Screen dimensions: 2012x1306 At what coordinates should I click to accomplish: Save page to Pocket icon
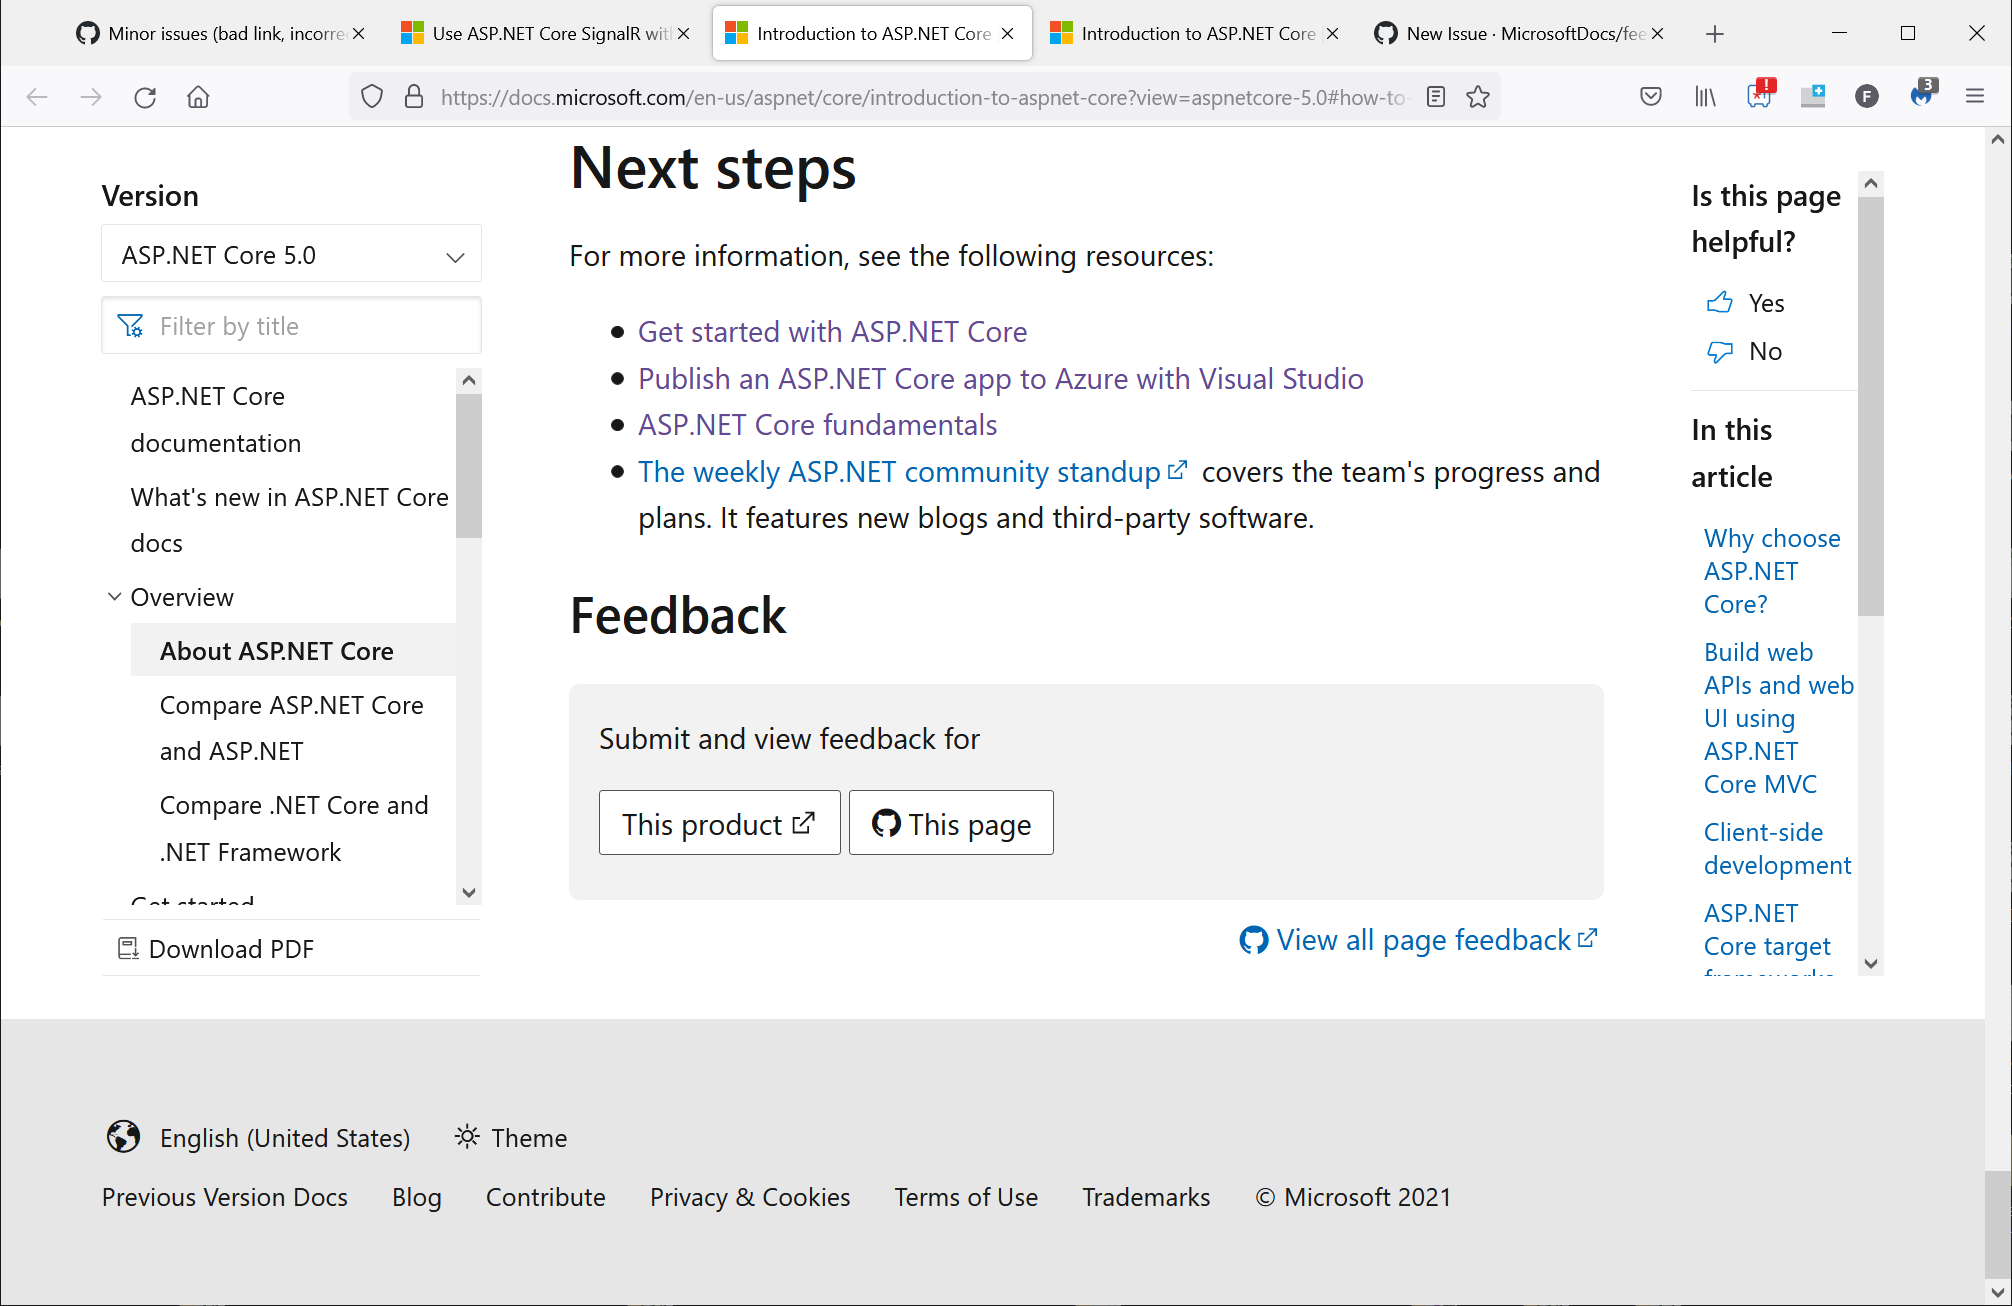point(1651,97)
